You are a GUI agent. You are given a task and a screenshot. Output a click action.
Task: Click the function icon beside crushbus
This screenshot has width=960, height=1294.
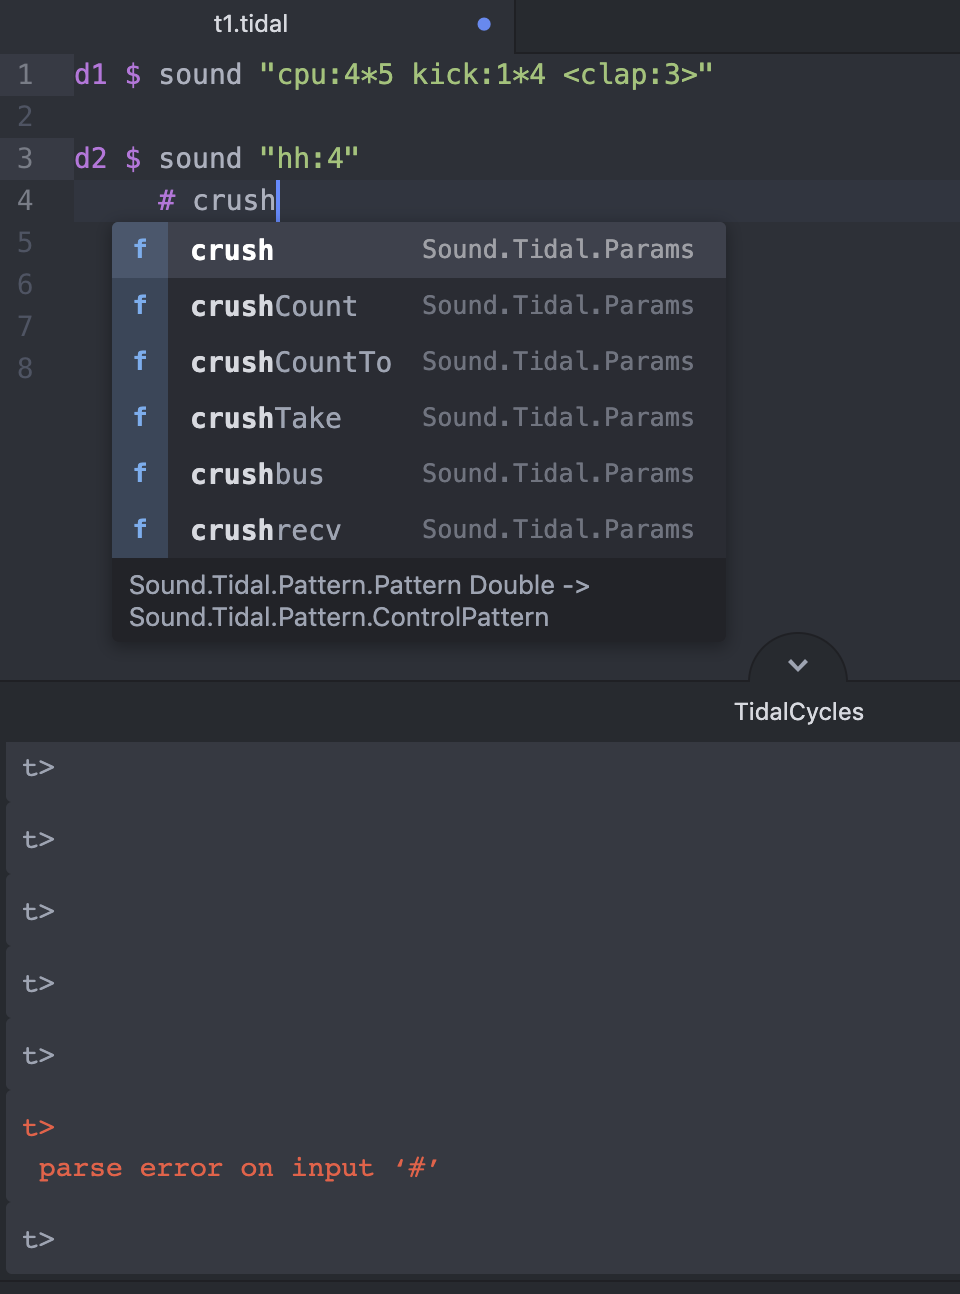(x=140, y=474)
